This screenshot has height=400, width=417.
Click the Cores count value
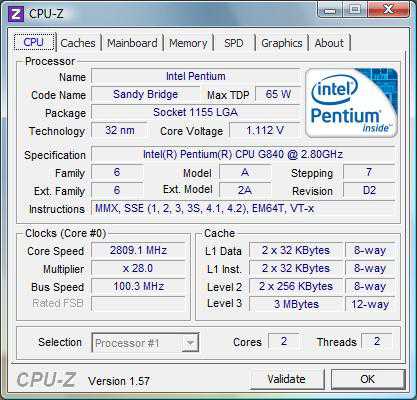(284, 341)
